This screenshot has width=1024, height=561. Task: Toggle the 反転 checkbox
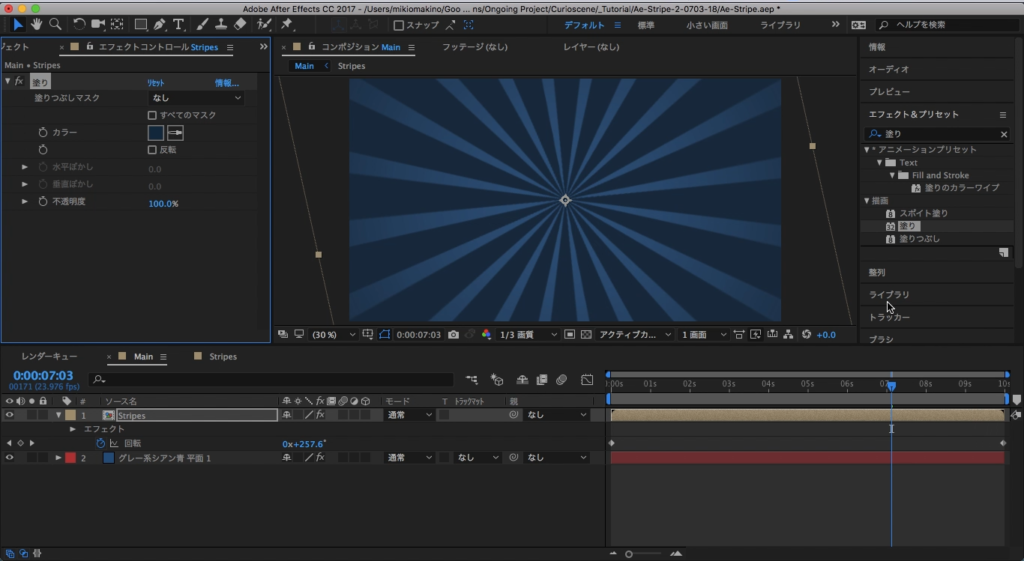152,150
